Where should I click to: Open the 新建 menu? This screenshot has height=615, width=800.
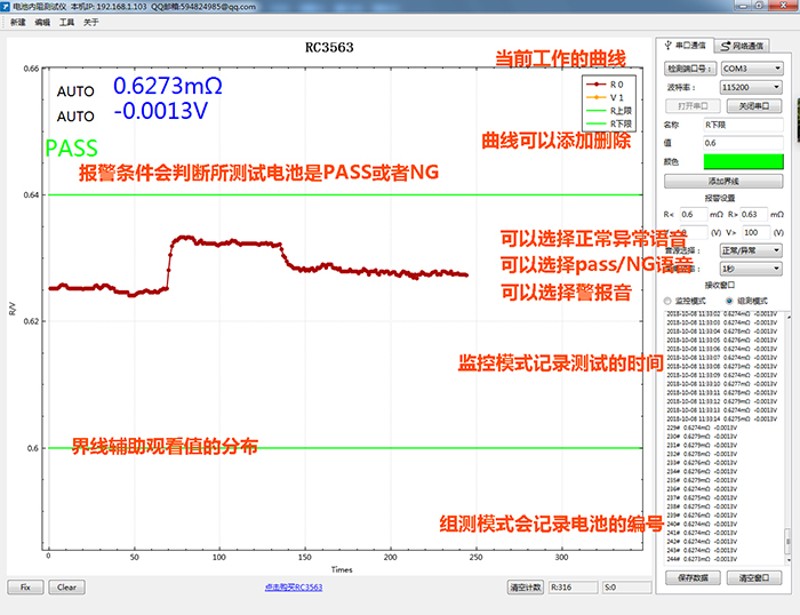click(x=18, y=22)
